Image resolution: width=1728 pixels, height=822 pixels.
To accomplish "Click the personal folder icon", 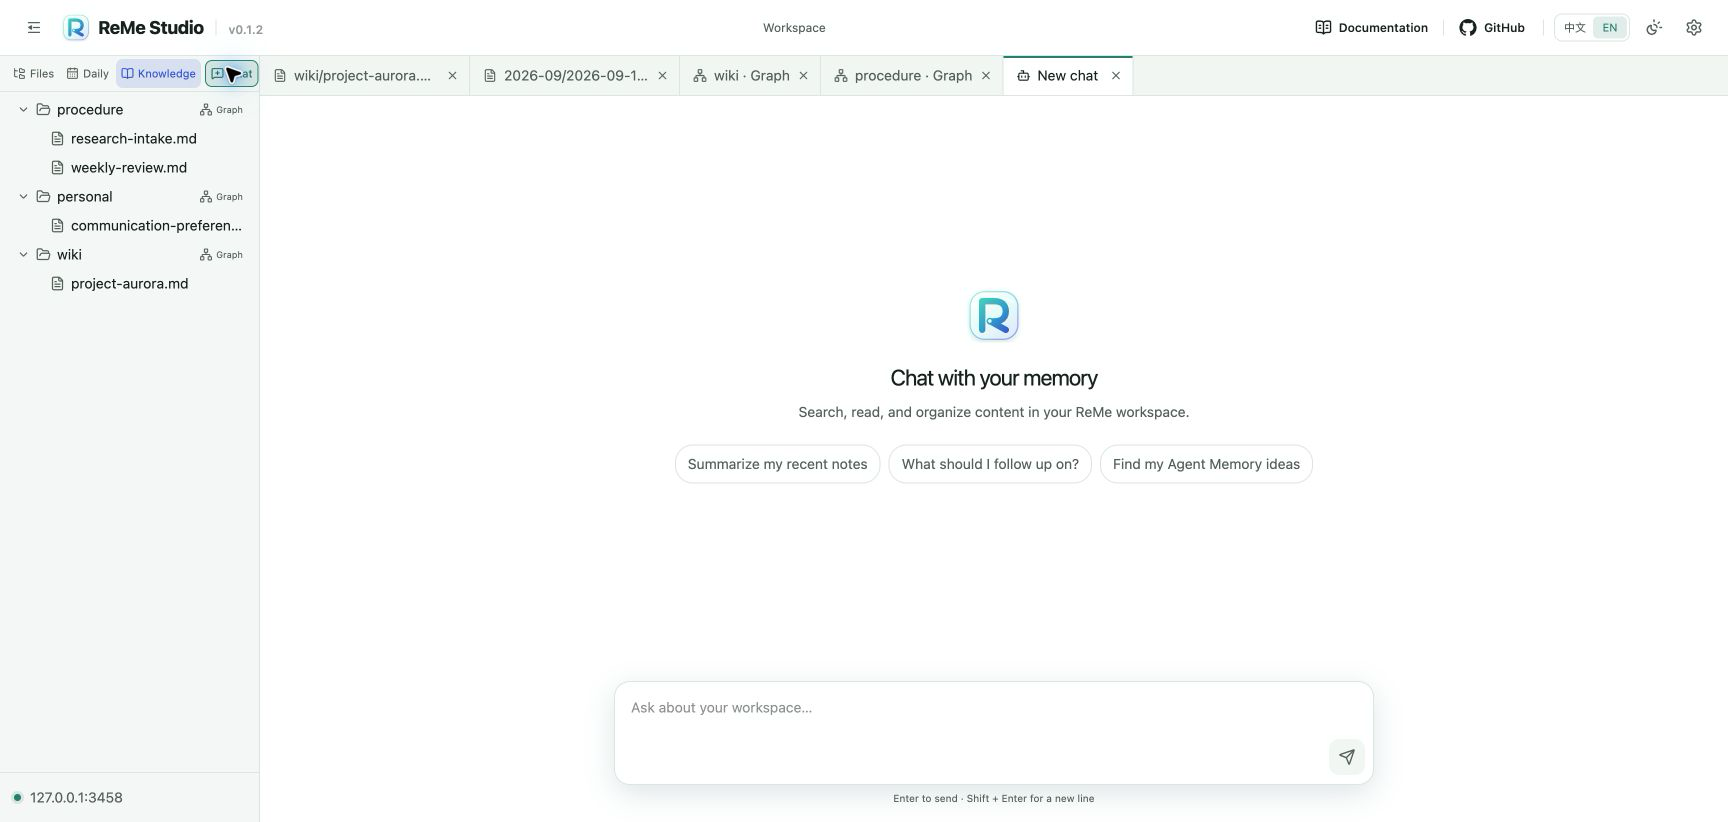I will point(43,197).
